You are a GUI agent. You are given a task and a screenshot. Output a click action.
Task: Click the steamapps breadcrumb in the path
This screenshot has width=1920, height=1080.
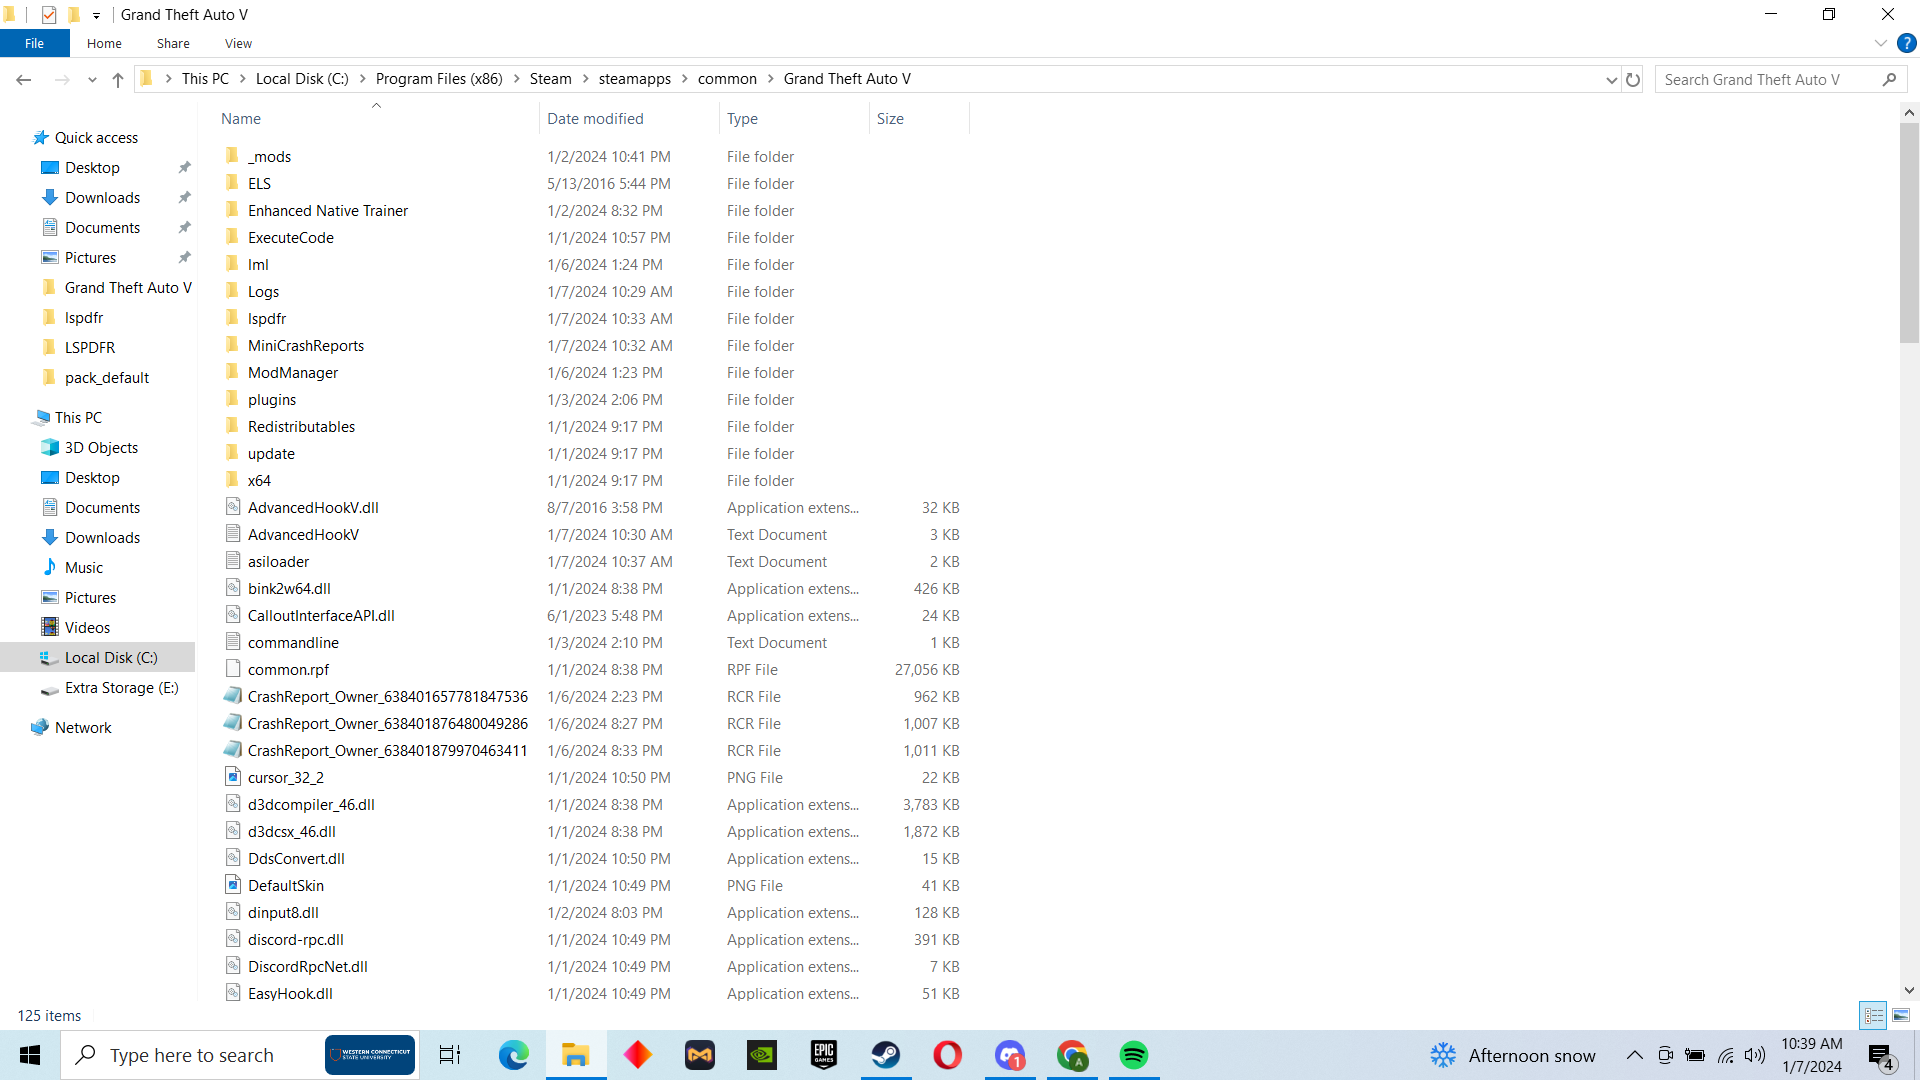click(x=634, y=79)
